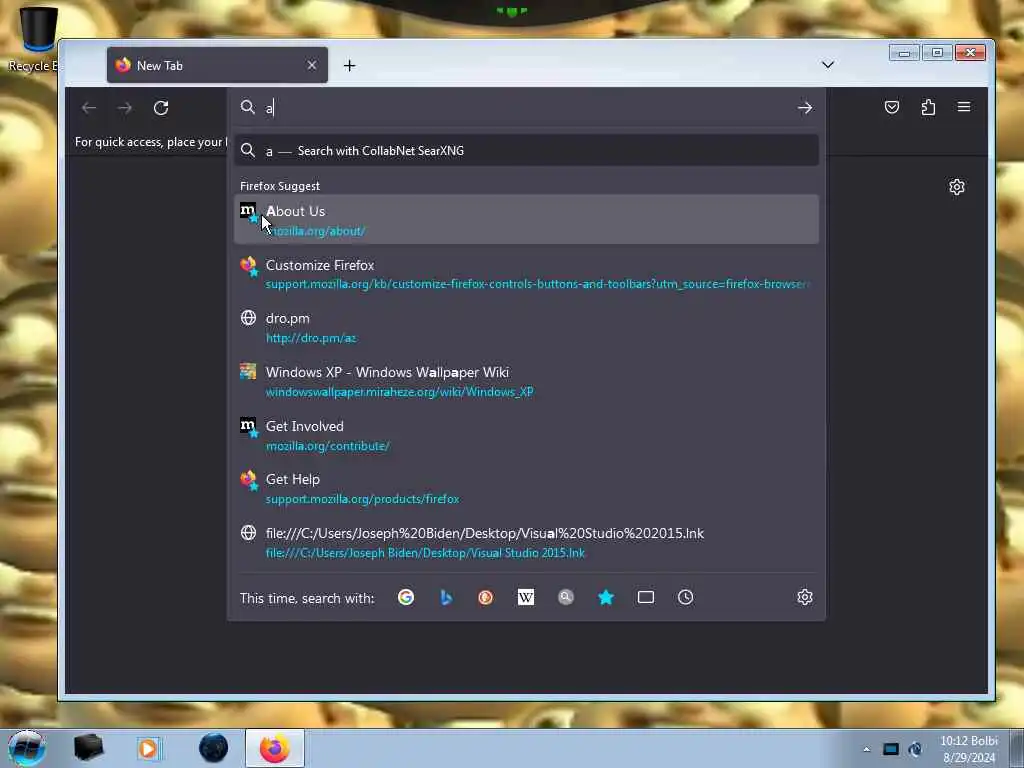Image resolution: width=1024 pixels, height=768 pixels.
Task: Search this time with Google
Action: pos(406,597)
